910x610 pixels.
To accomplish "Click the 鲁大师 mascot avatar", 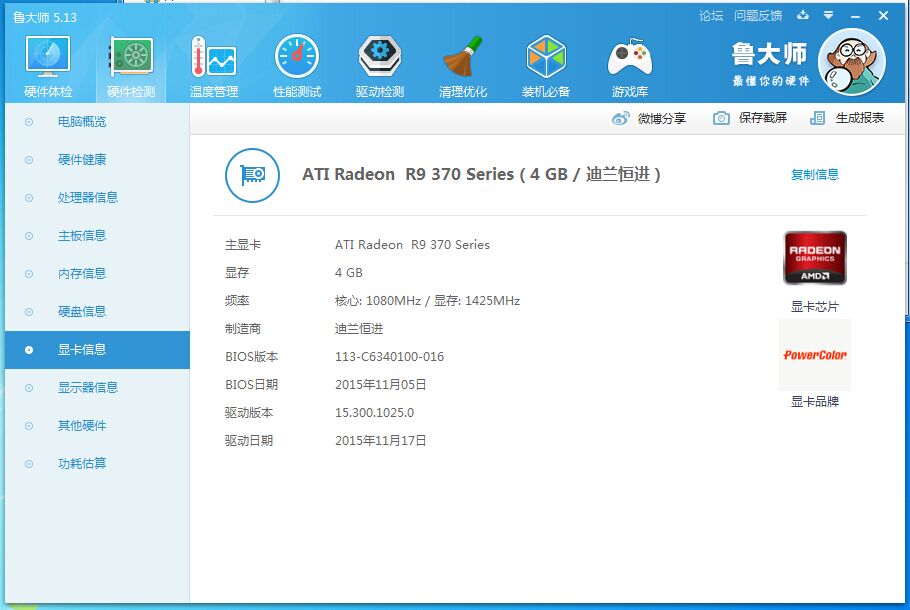I will pyautogui.click(x=851, y=62).
